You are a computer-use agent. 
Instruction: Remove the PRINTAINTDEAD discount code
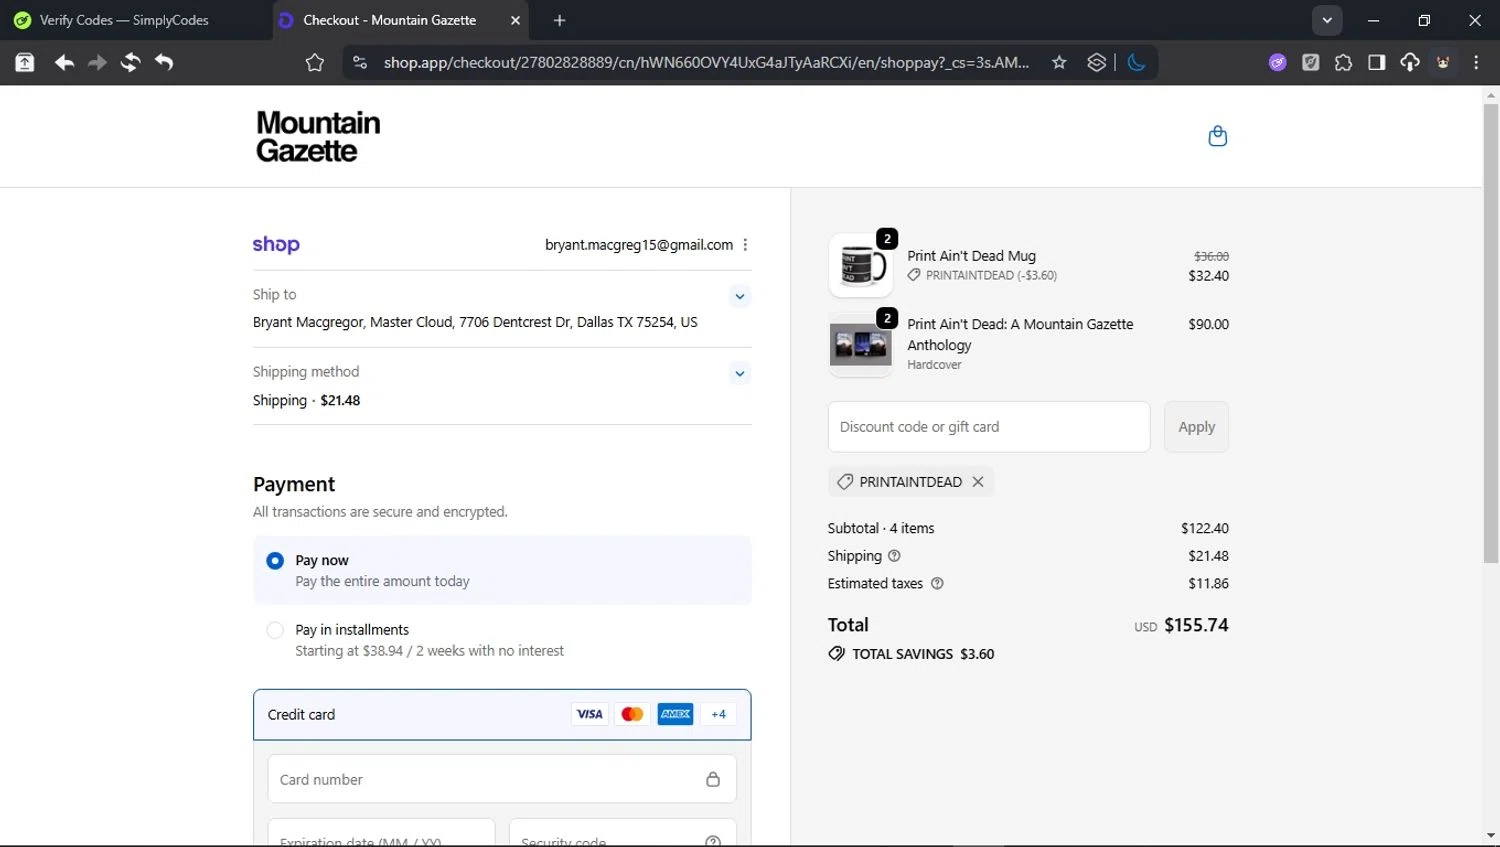pyautogui.click(x=978, y=482)
